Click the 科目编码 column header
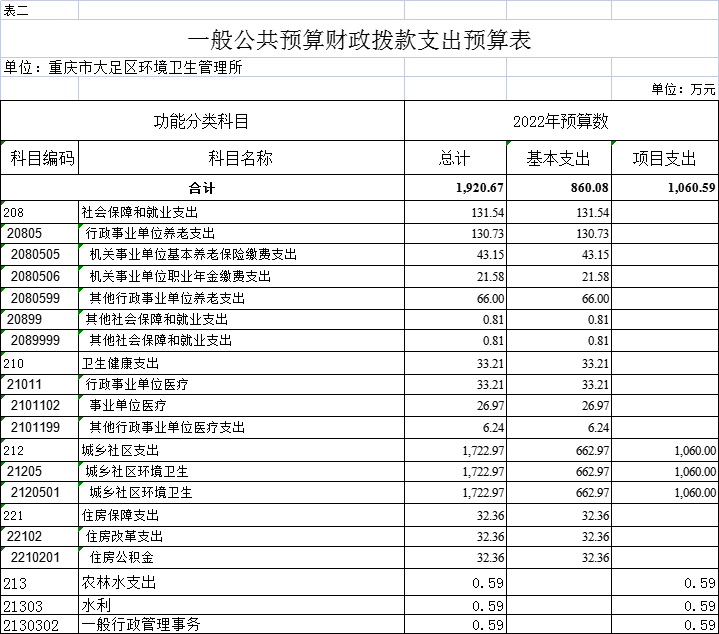The height and width of the screenshot is (634, 719). click(x=39, y=158)
